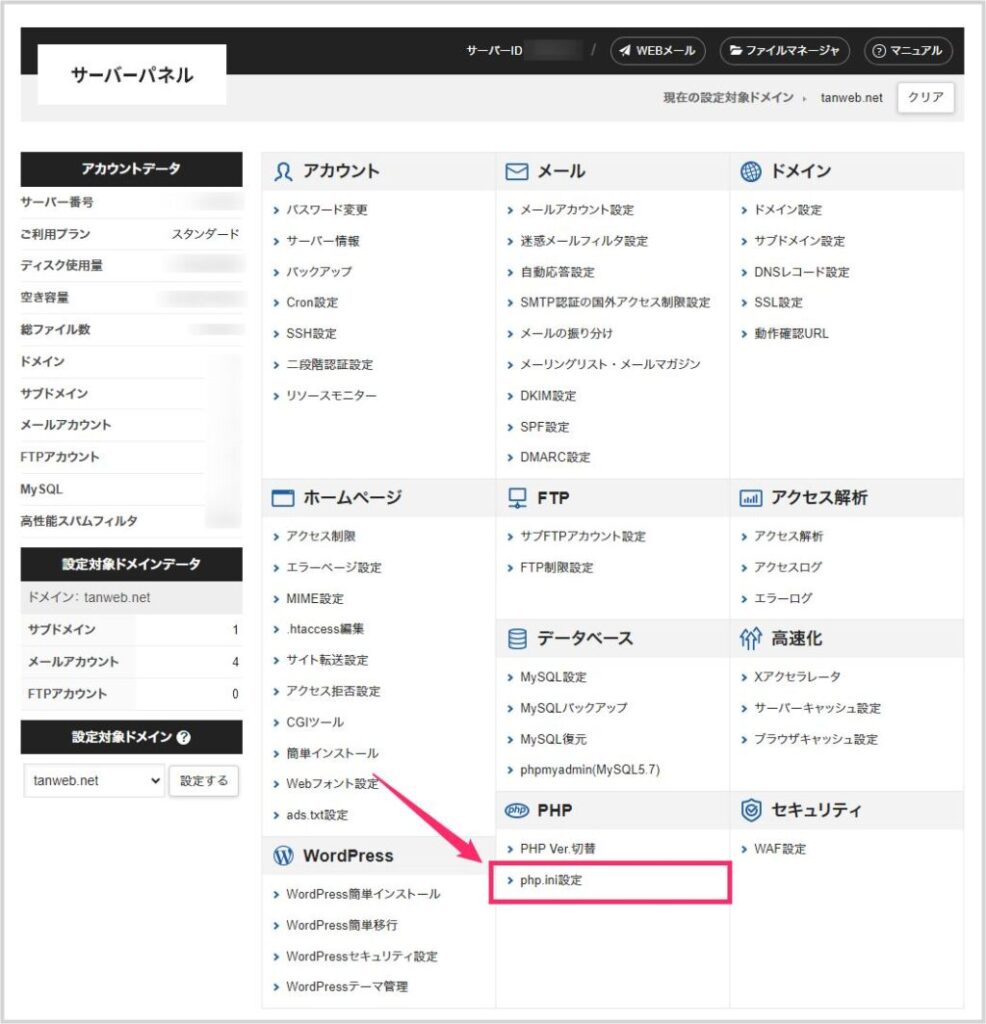This screenshot has width=986, height=1024.
Task: Open PHP Ver.切替 settings
Action: point(558,848)
